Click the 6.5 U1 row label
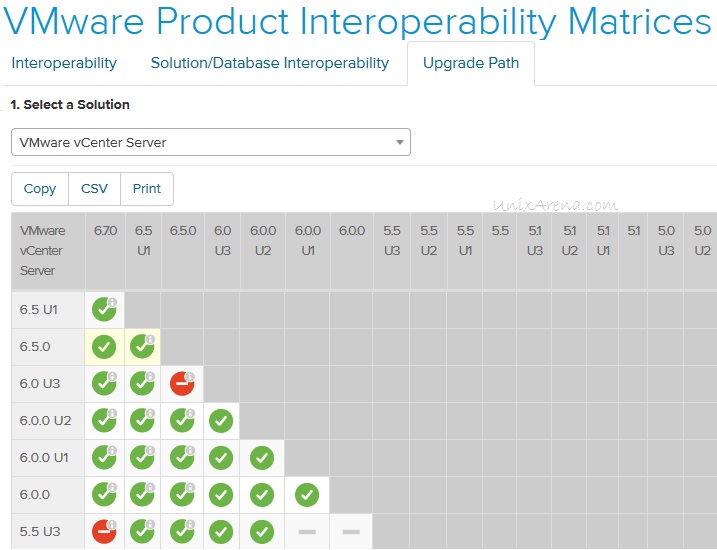The image size is (717, 550). click(48, 310)
